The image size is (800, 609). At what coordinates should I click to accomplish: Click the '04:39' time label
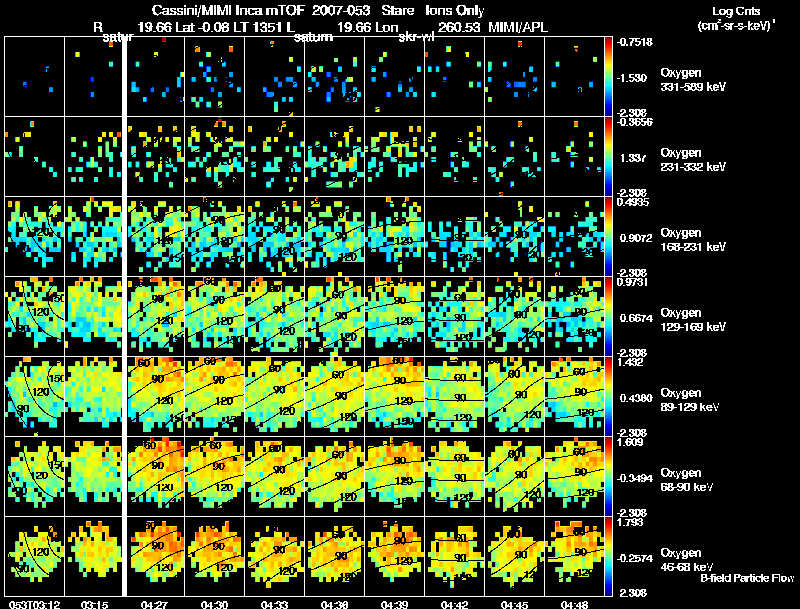click(x=394, y=604)
